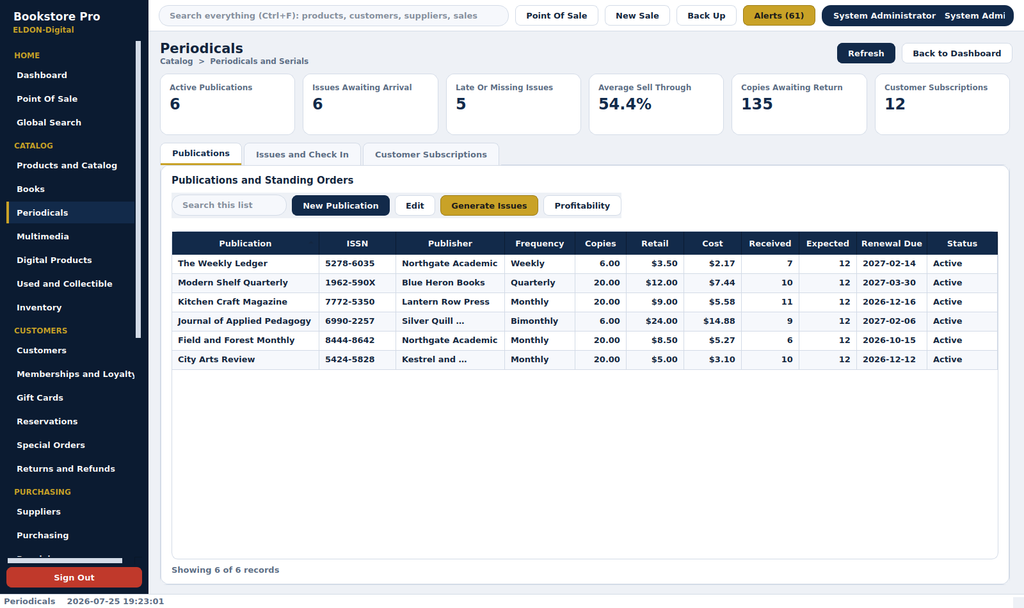
Task: Go to Special Orders
Action: pyautogui.click(x=71, y=445)
